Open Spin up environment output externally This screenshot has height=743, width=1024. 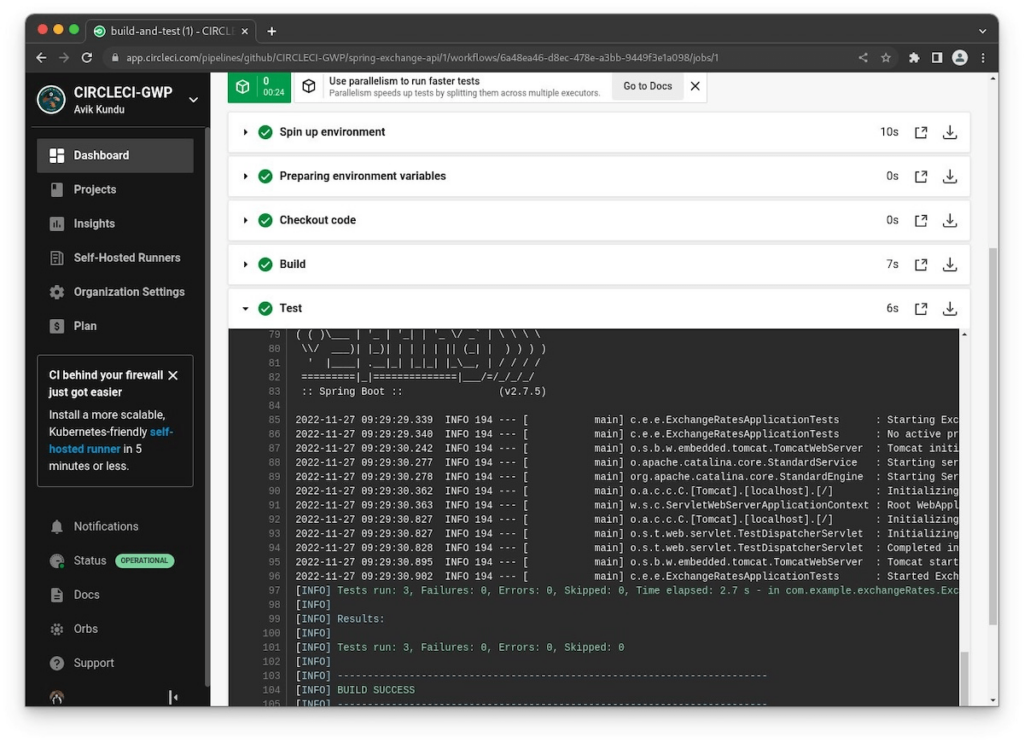(x=920, y=131)
